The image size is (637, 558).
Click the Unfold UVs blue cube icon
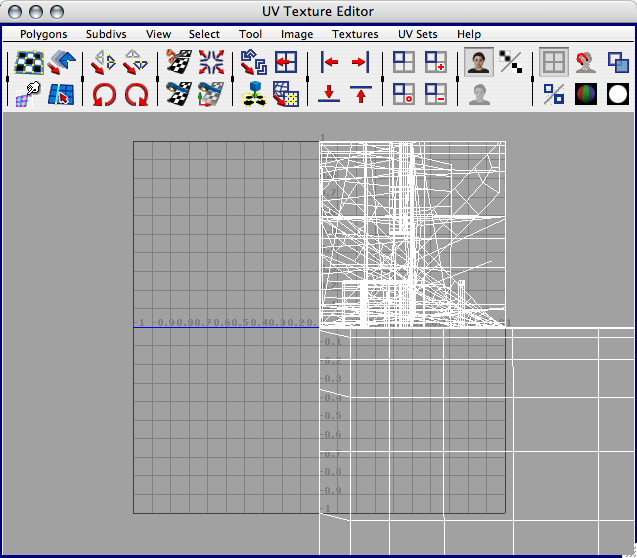(x=254, y=94)
